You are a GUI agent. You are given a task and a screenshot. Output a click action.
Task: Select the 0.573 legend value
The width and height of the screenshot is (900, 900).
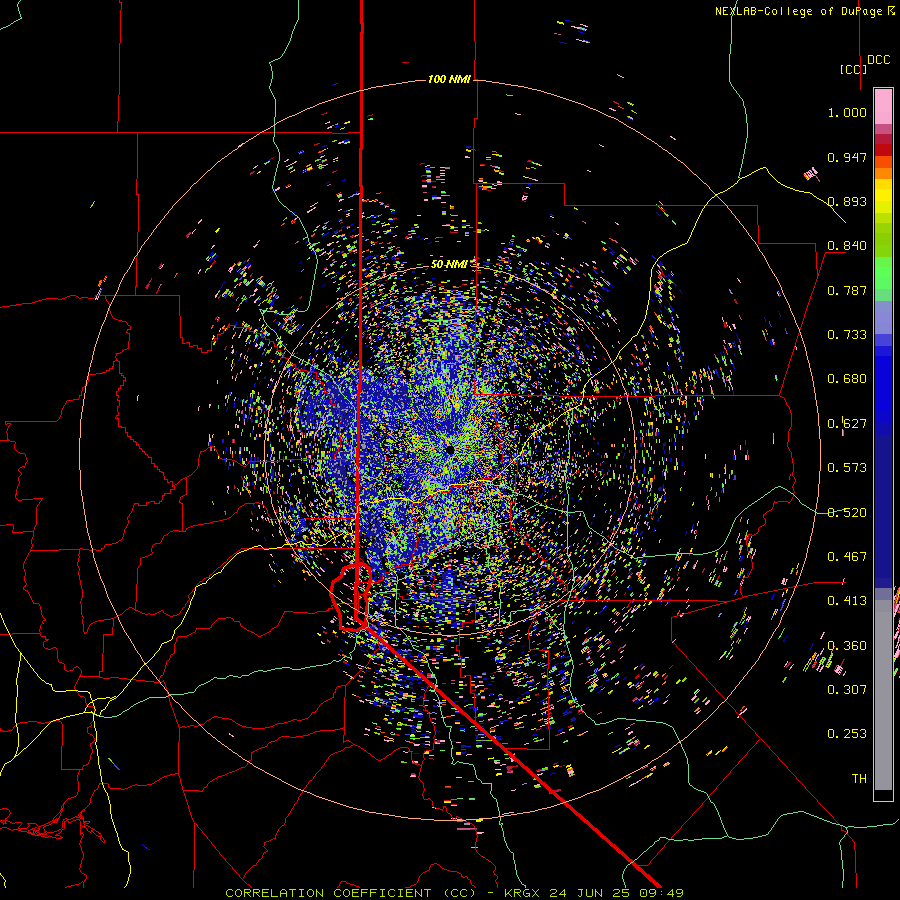point(847,468)
